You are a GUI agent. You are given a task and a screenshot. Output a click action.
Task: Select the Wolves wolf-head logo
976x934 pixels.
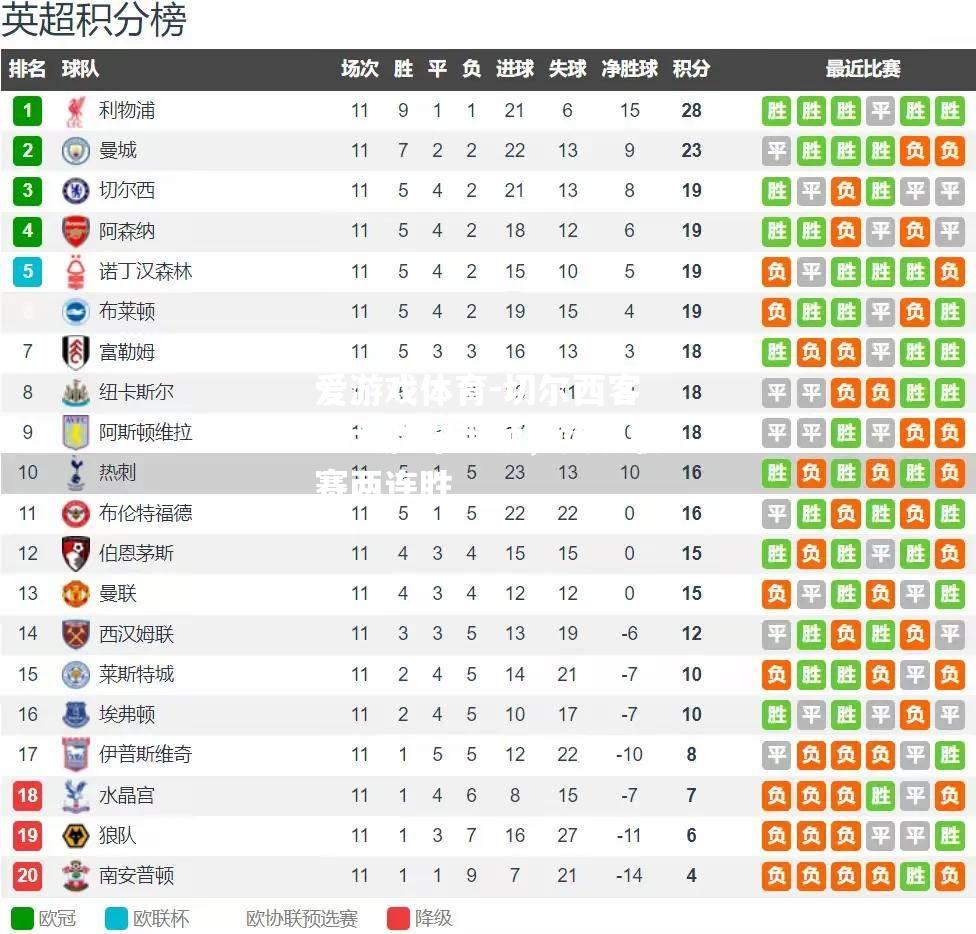pos(75,836)
